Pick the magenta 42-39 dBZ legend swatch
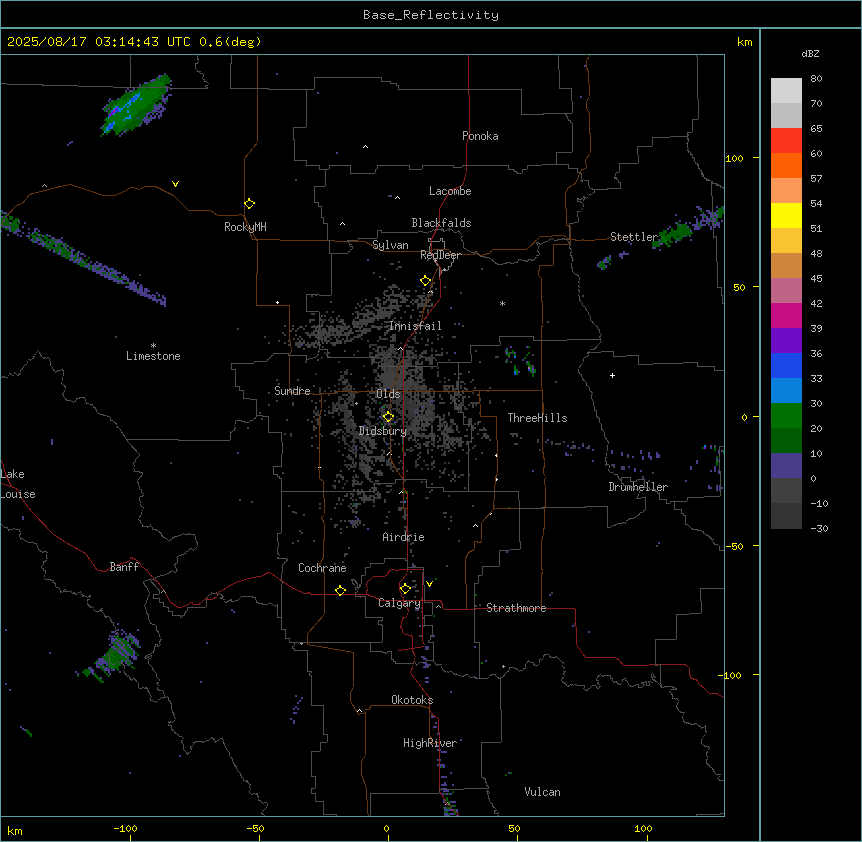This screenshot has width=862, height=842. pos(786,315)
